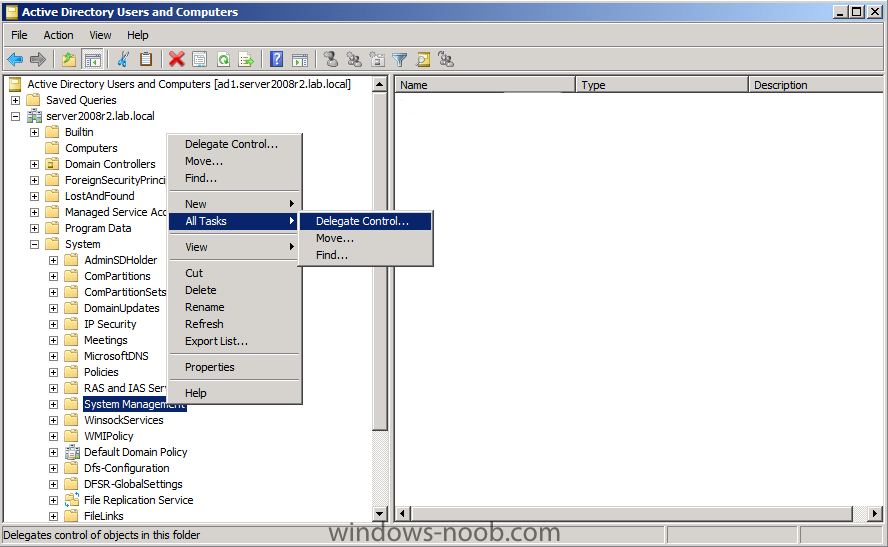Sort by the Name column header
The image size is (888, 547).
[x=485, y=85]
